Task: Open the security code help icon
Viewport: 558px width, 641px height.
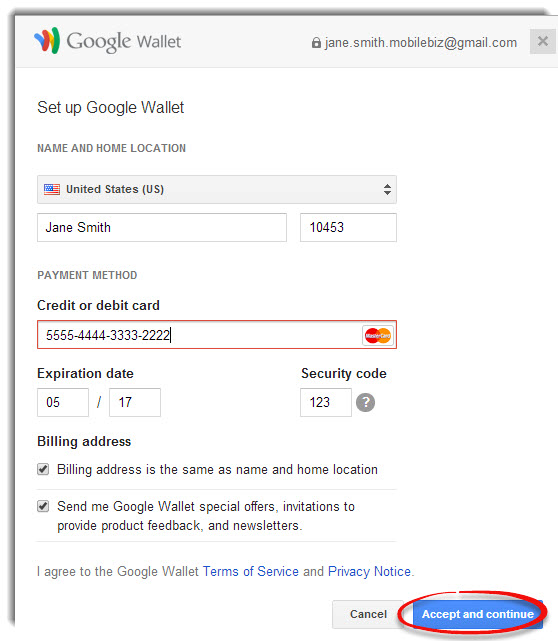Action: [x=365, y=402]
